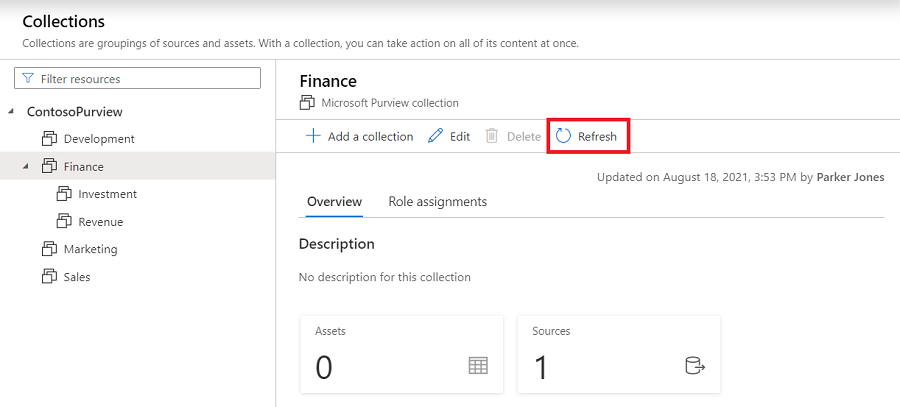Open the Assets card showing 0

(400, 355)
